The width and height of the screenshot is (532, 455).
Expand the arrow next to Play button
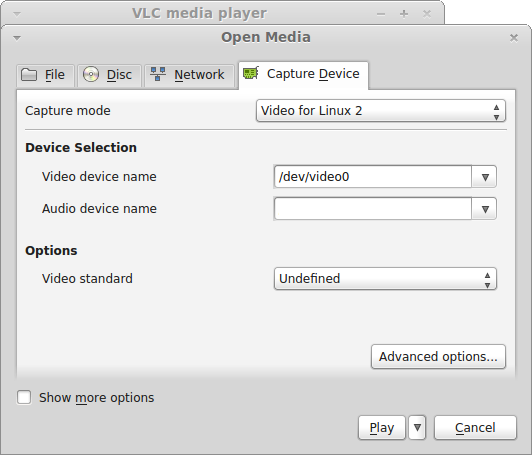click(x=417, y=428)
